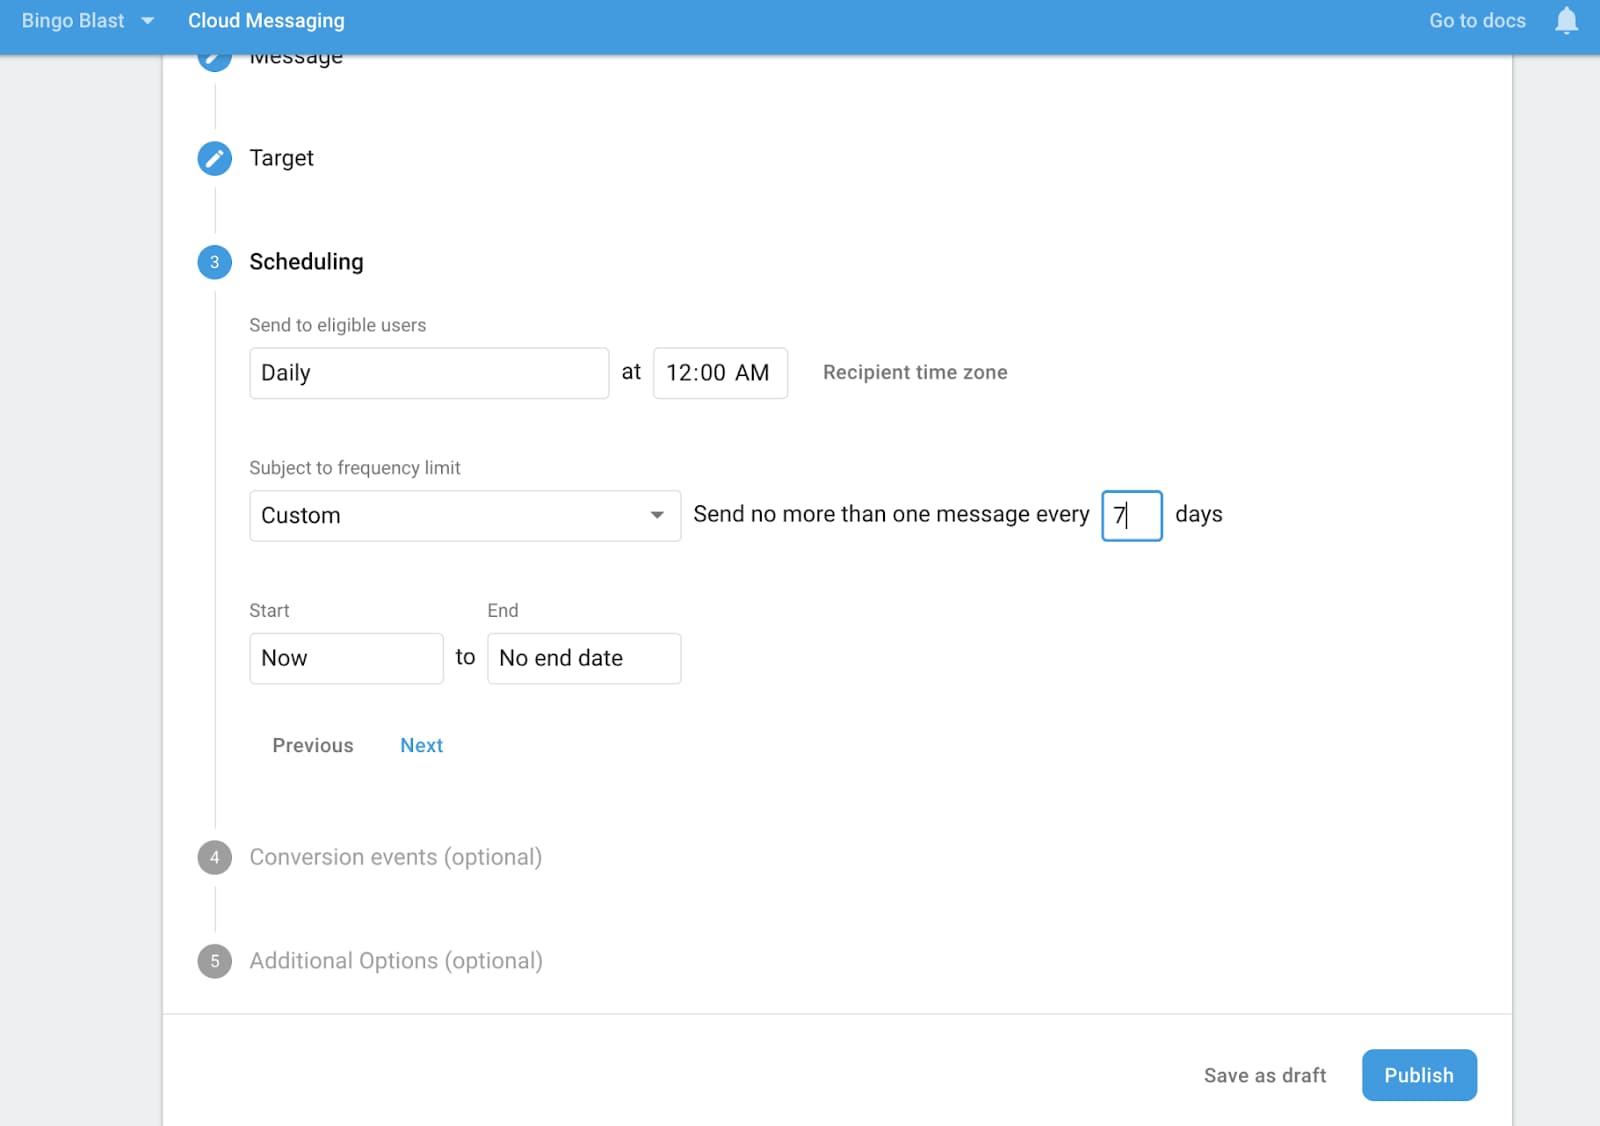Open the notifications bell

pos(1566,21)
